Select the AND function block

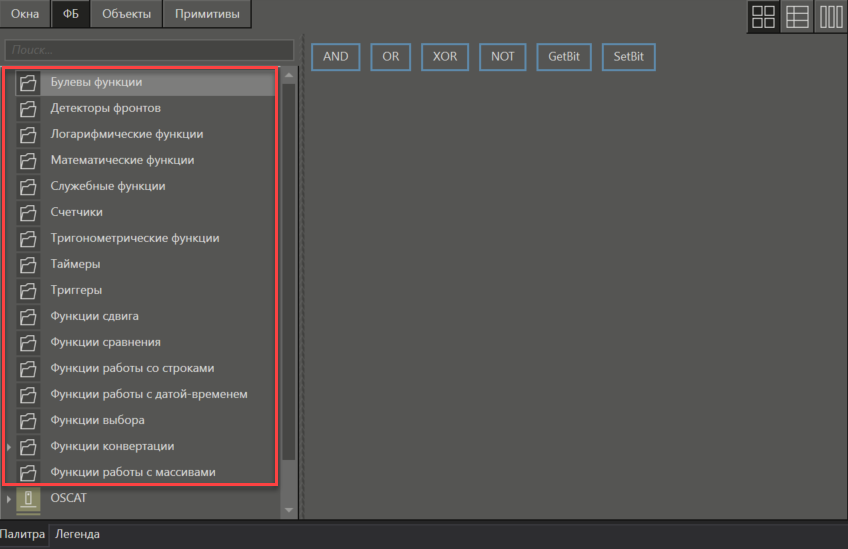click(x=336, y=57)
